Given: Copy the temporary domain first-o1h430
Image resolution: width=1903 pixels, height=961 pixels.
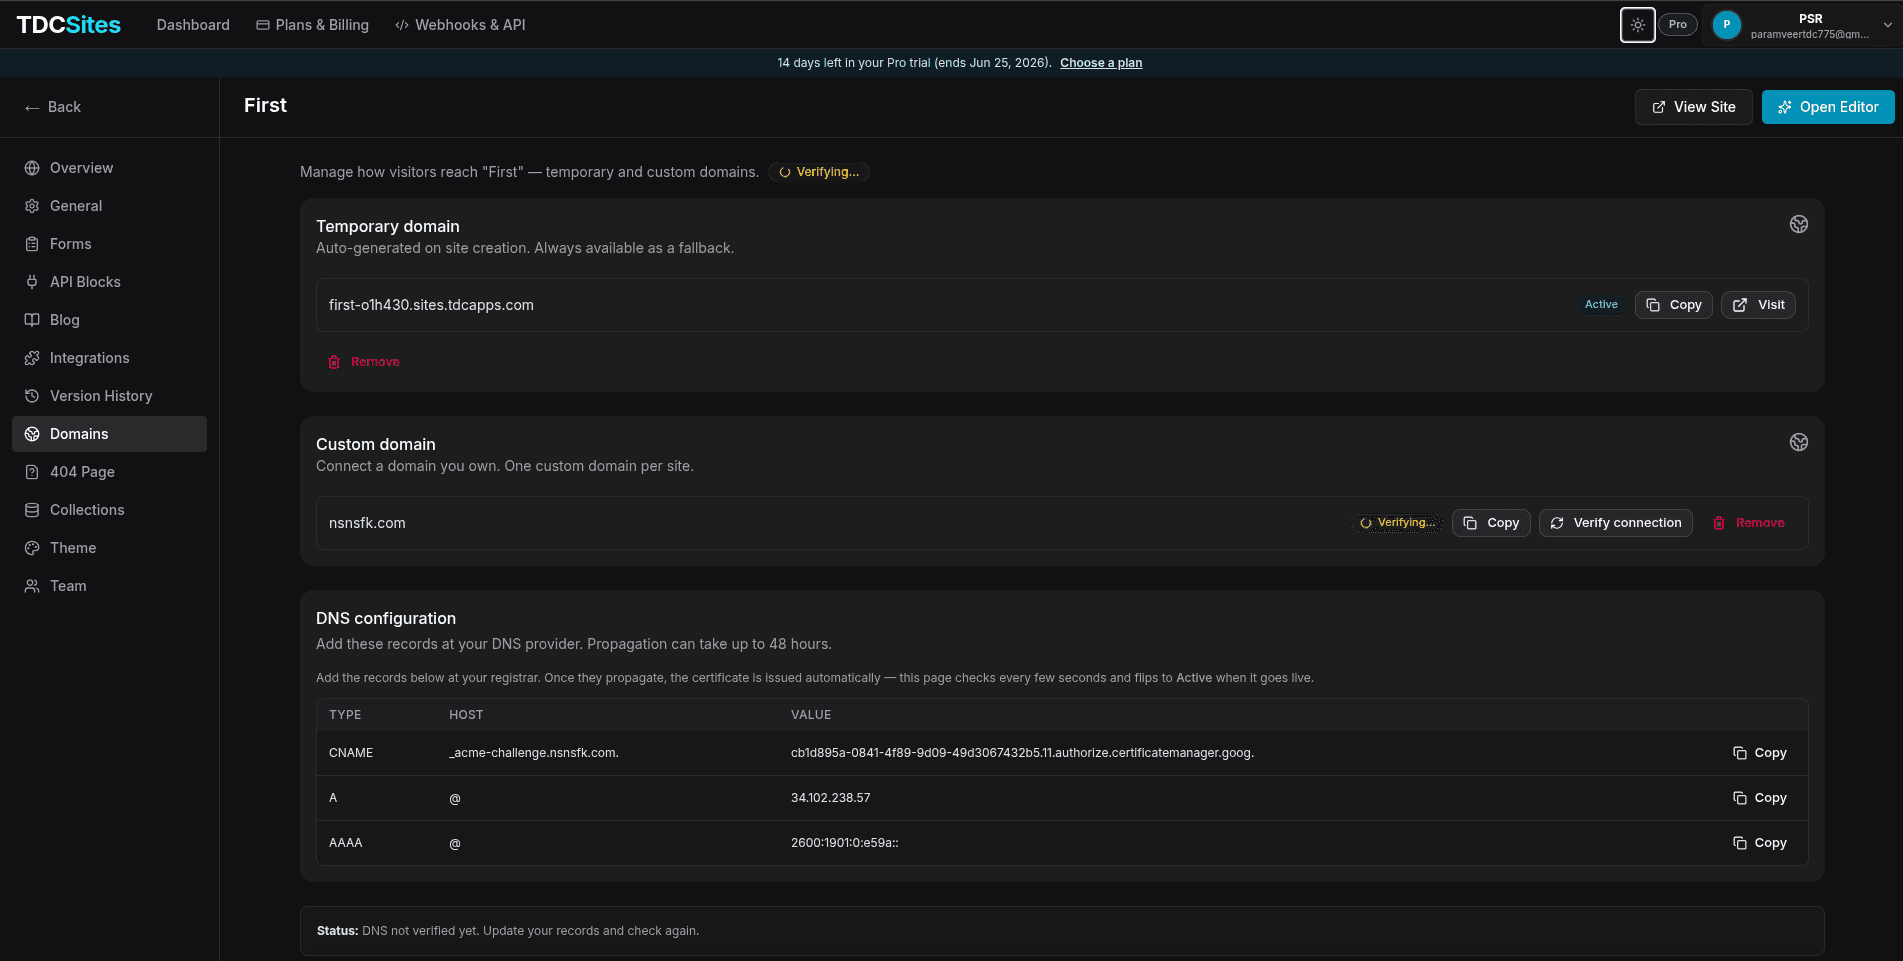Looking at the screenshot, I should 1673,305.
